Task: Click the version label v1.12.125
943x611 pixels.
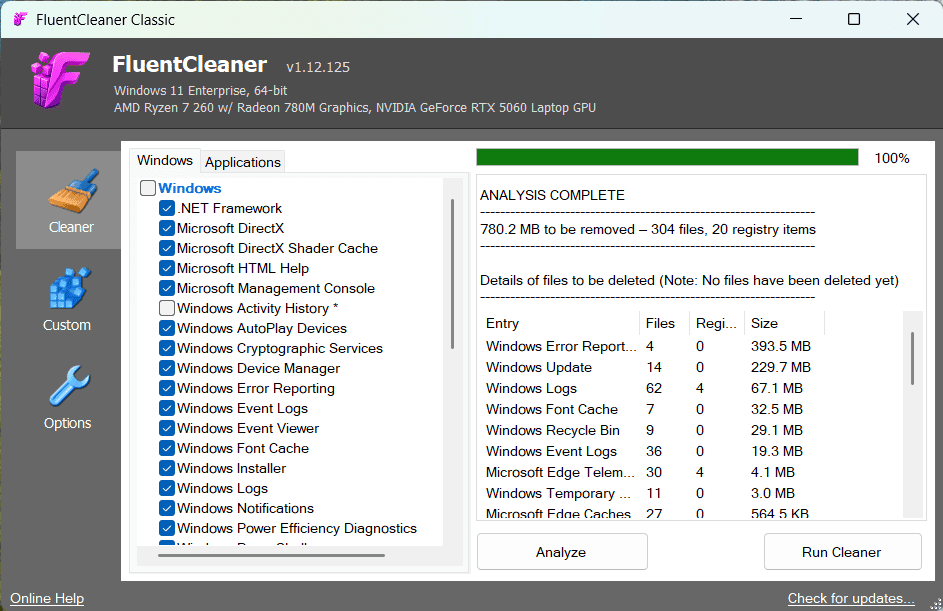Action: tap(318, 67)
